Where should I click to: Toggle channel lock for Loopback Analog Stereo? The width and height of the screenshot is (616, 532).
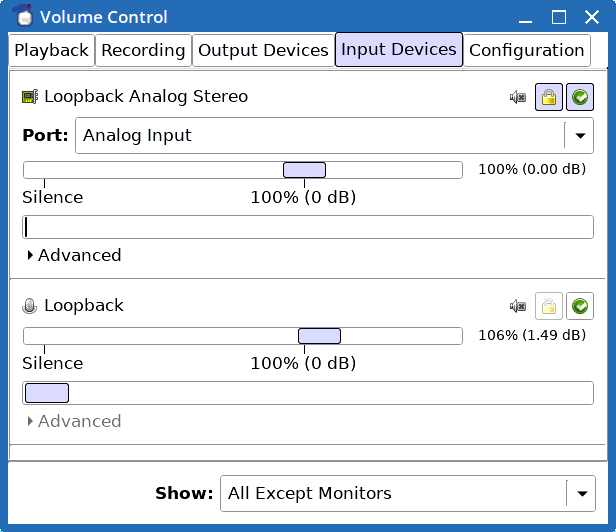tap(549, 97)
